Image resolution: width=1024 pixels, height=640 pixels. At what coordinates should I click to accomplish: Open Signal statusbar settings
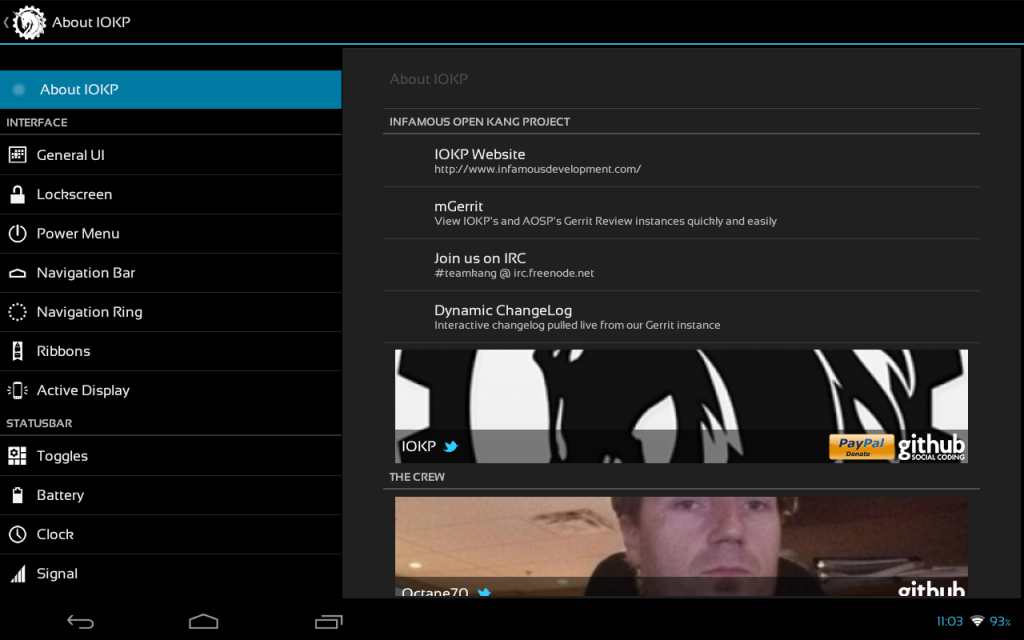pyautogui.click(x=170, y=573)
